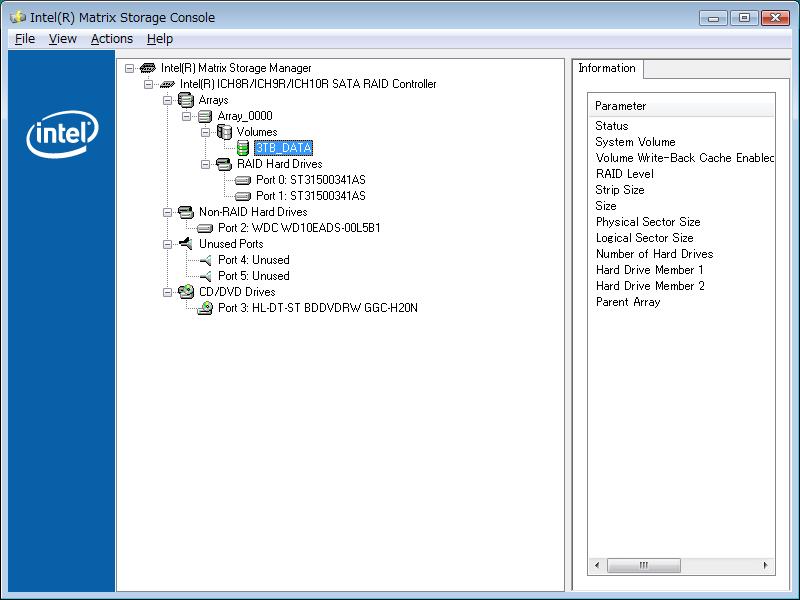Select the Information tab
Viewport: 800px width, 600px height.
pos(607,68)
